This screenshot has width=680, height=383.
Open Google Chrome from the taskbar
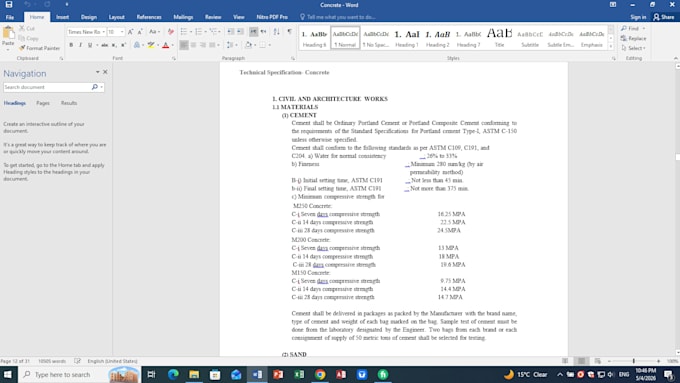(x=320, y=374)
